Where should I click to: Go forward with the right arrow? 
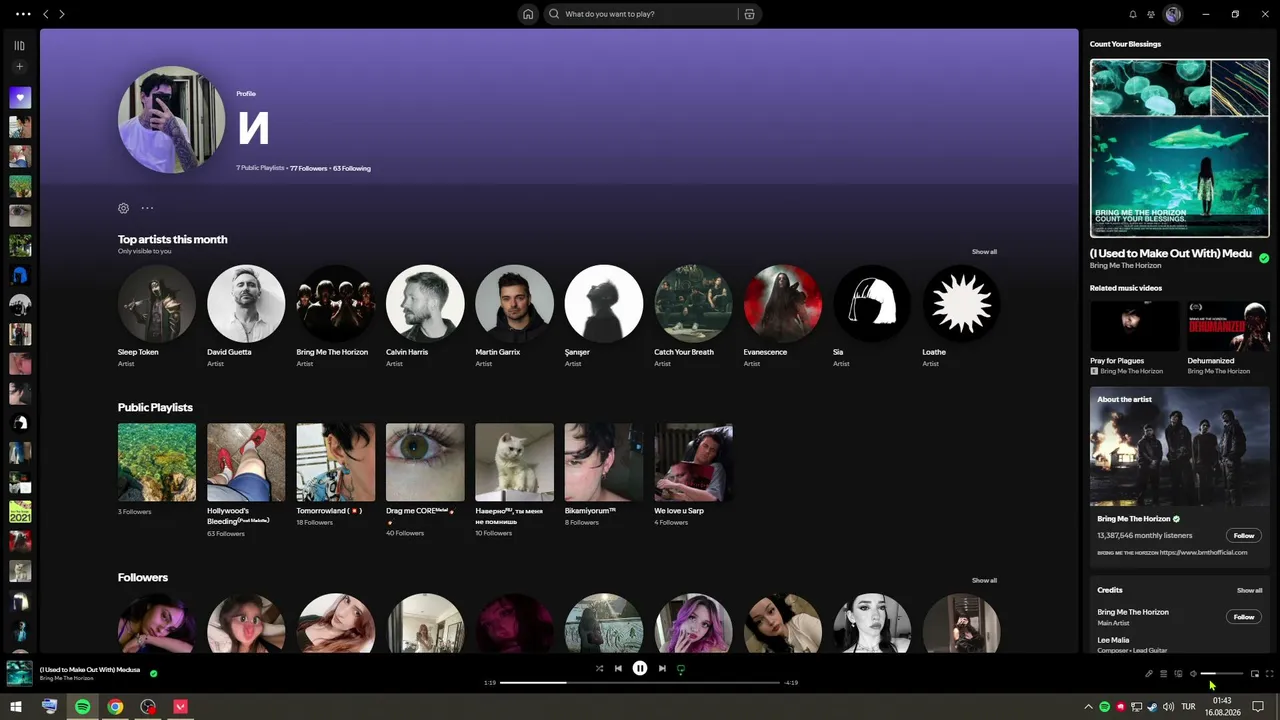point(61,14)
